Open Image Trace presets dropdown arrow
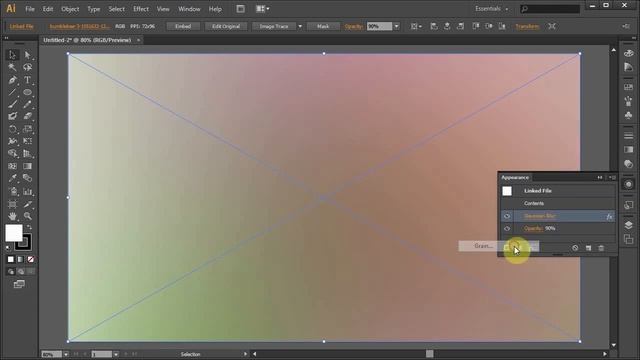 coord(300,26)
